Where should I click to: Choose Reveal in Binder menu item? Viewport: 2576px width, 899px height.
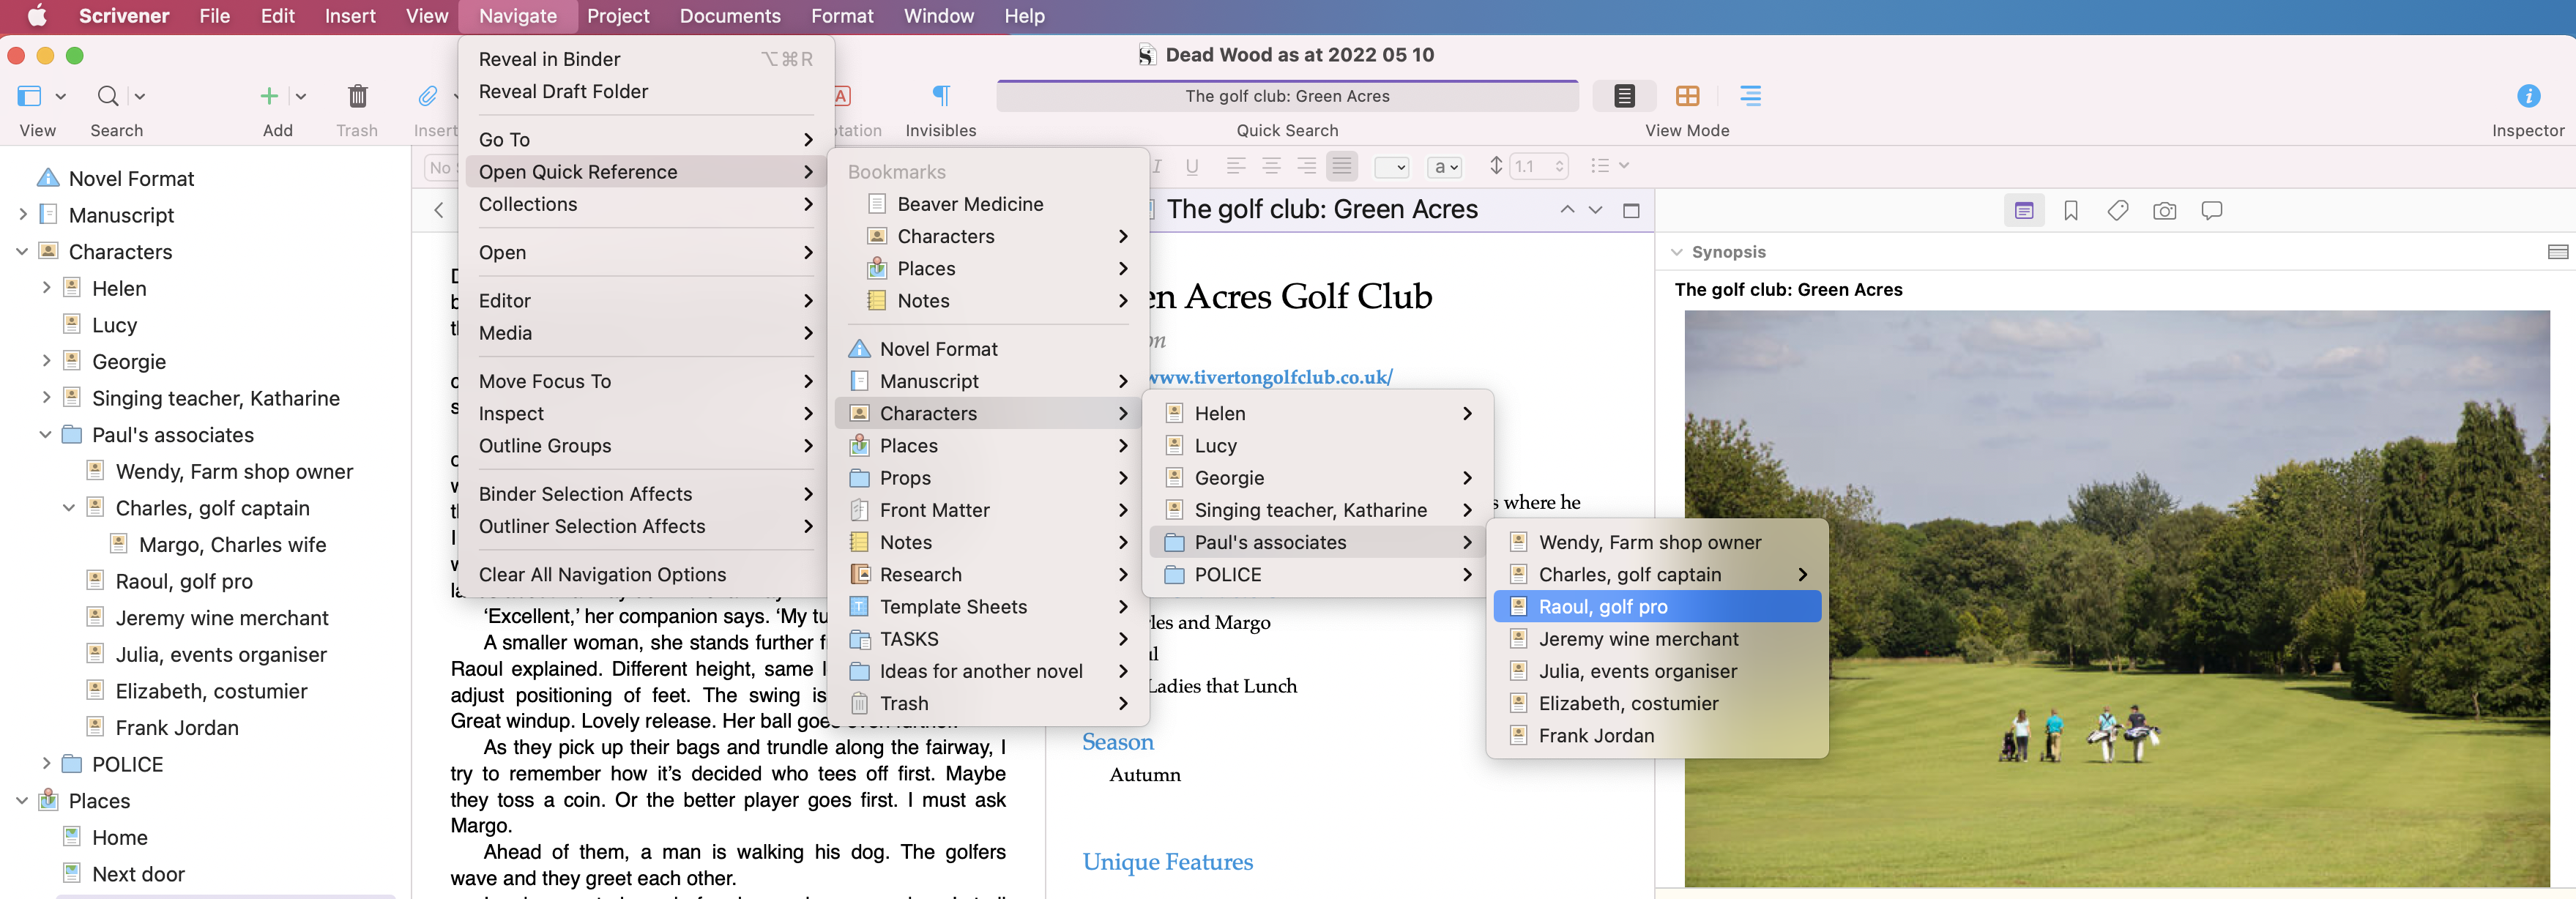645,59
